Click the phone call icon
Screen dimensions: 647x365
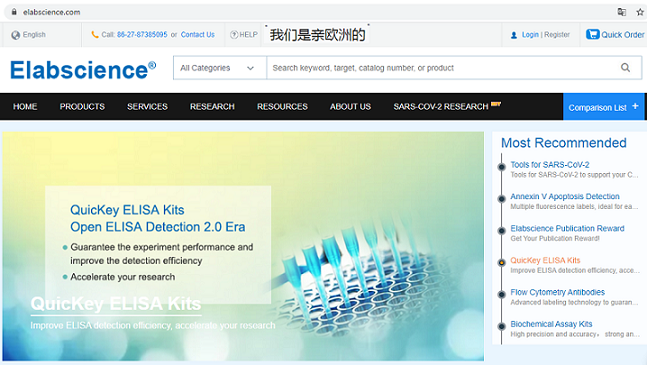coord(95,35)
